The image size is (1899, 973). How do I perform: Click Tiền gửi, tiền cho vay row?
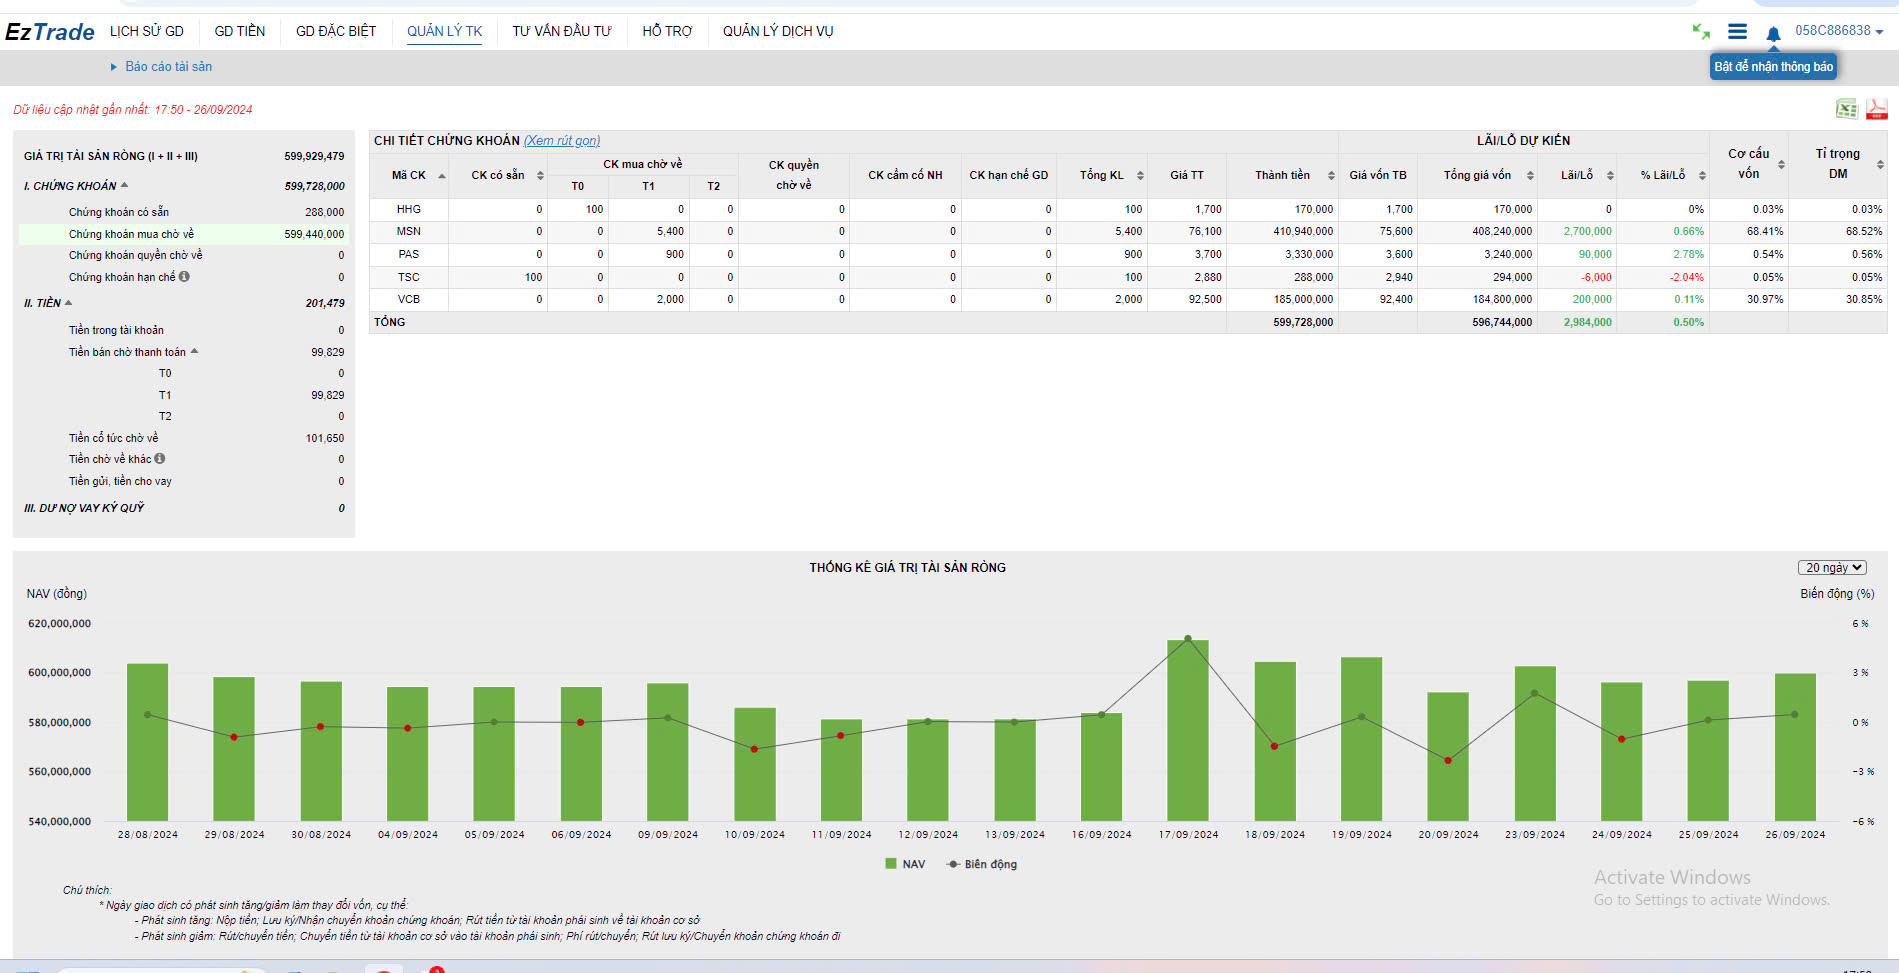click(184, 481)
